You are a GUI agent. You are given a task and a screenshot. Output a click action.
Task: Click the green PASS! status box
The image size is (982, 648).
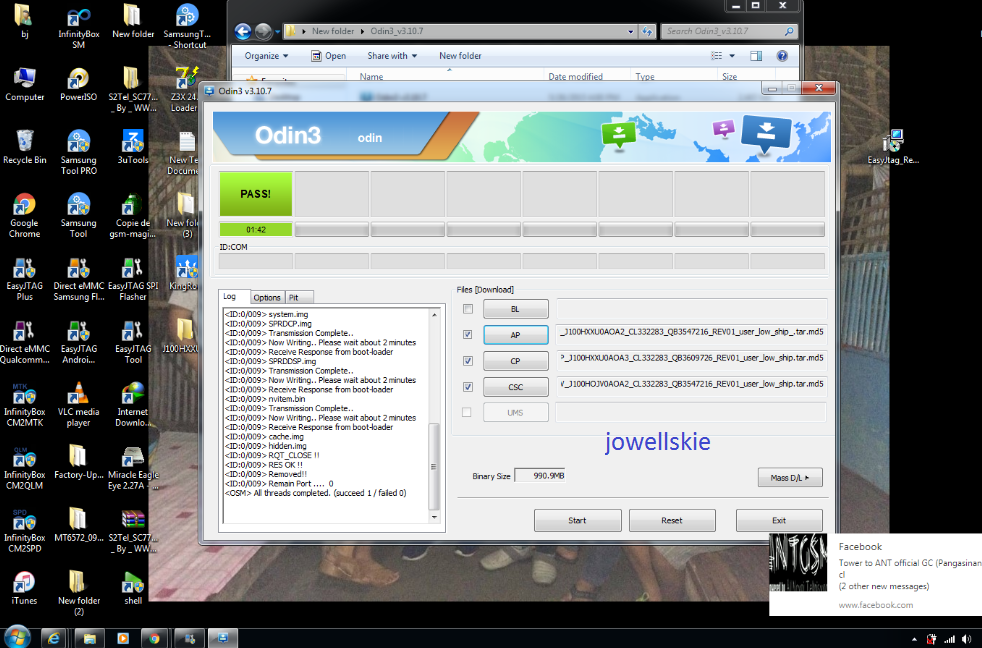point(256,194)
